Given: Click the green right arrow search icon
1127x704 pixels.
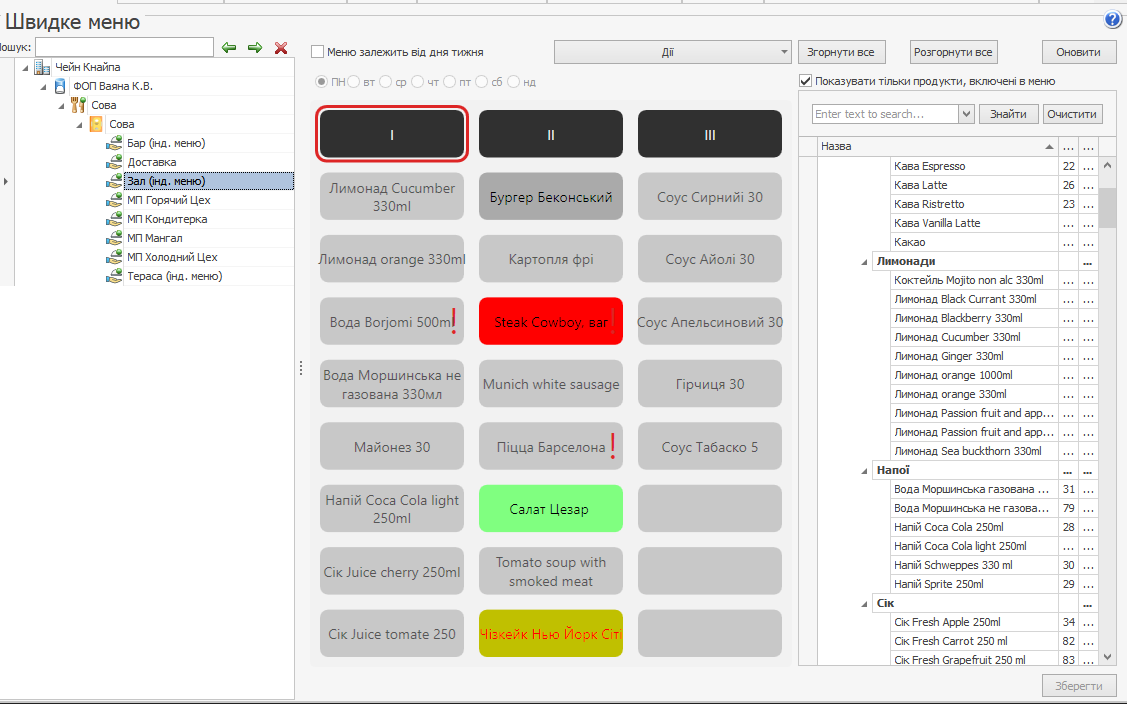Looking at the screenshot, I should 255,48.
